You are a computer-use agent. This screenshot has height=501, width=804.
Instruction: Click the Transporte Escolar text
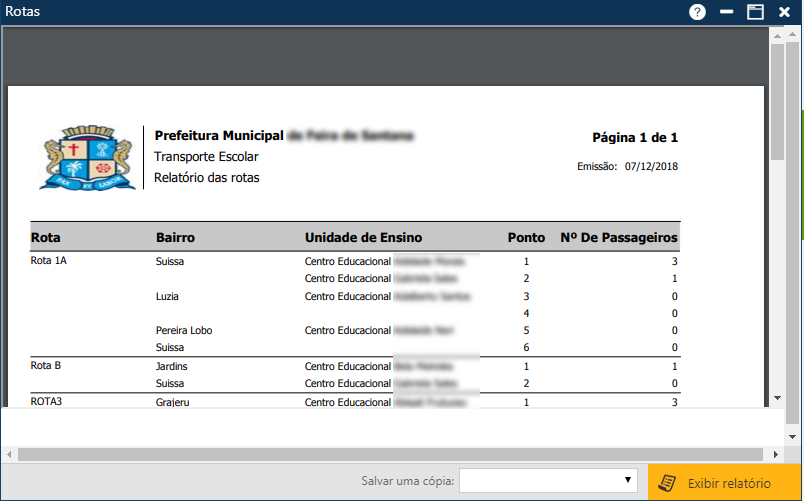[x=206, y=156]
